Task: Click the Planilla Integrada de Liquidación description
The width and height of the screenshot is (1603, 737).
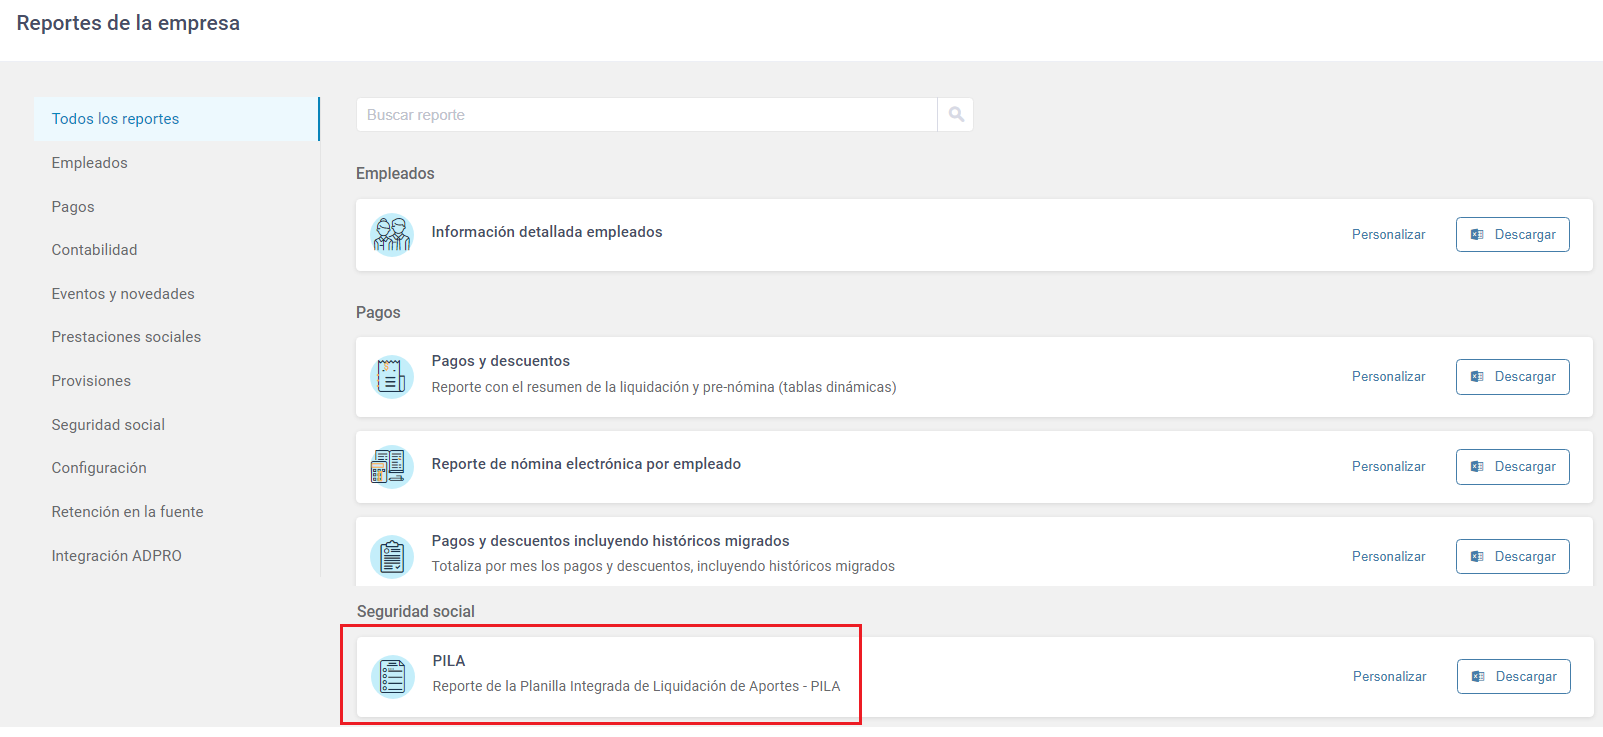Action: [x=636, y=686]
